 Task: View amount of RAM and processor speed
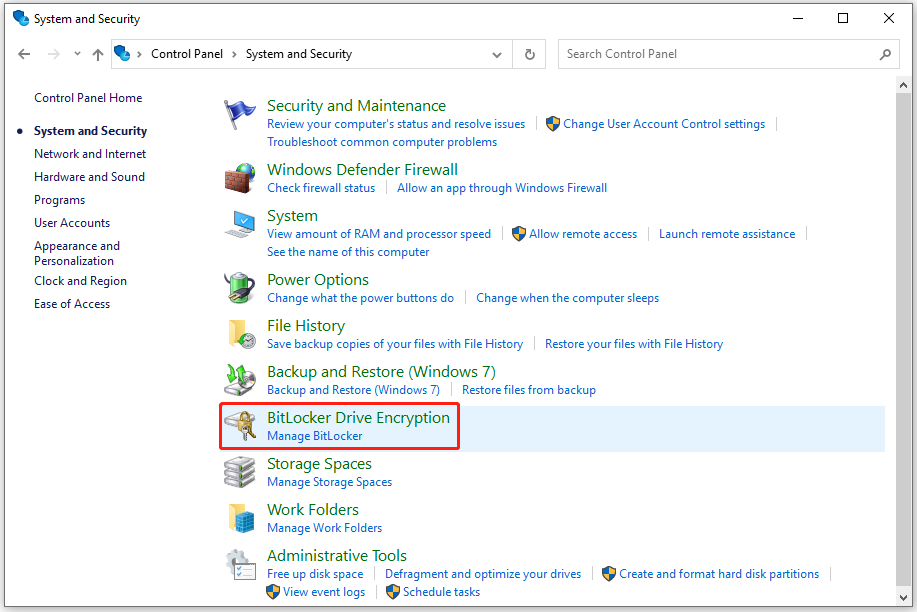coord(378,234)
